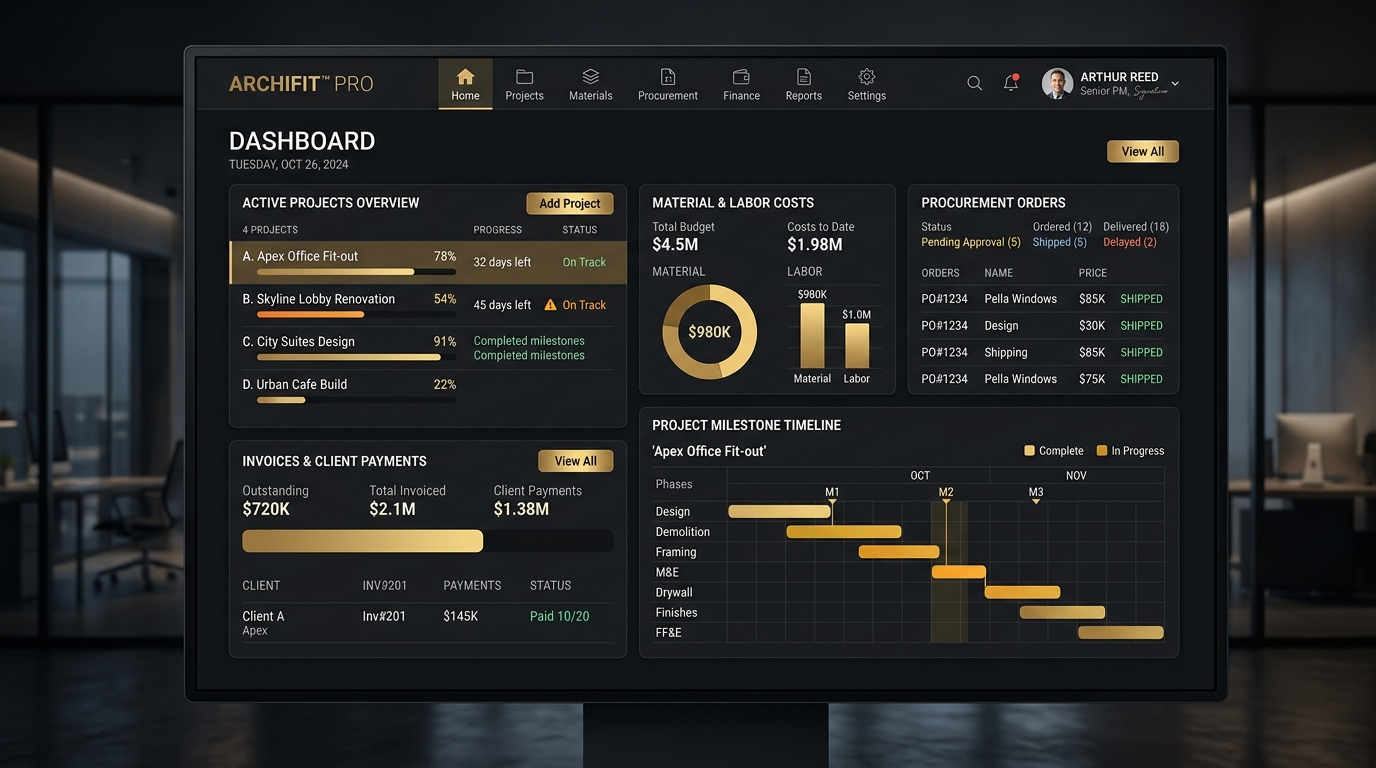
Task: Open the Design $30K purchase order
Action: coord(1042,326)
